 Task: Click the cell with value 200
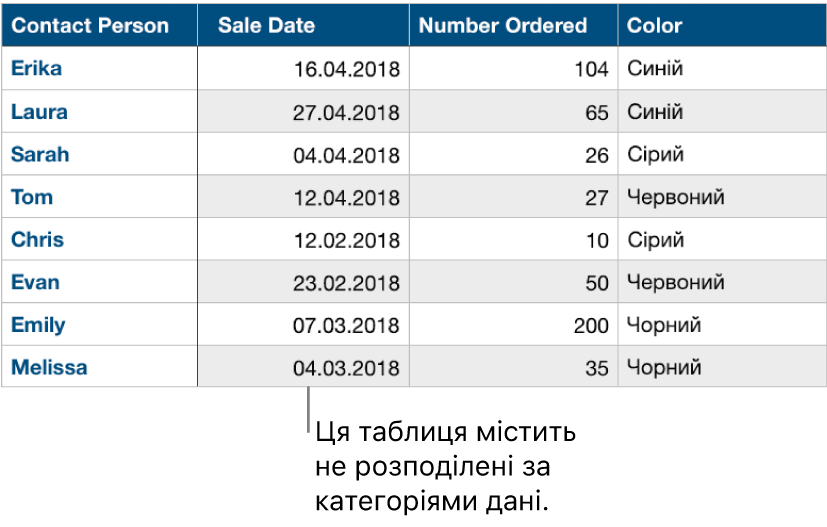pyautogui.click(x=591, y=326)
